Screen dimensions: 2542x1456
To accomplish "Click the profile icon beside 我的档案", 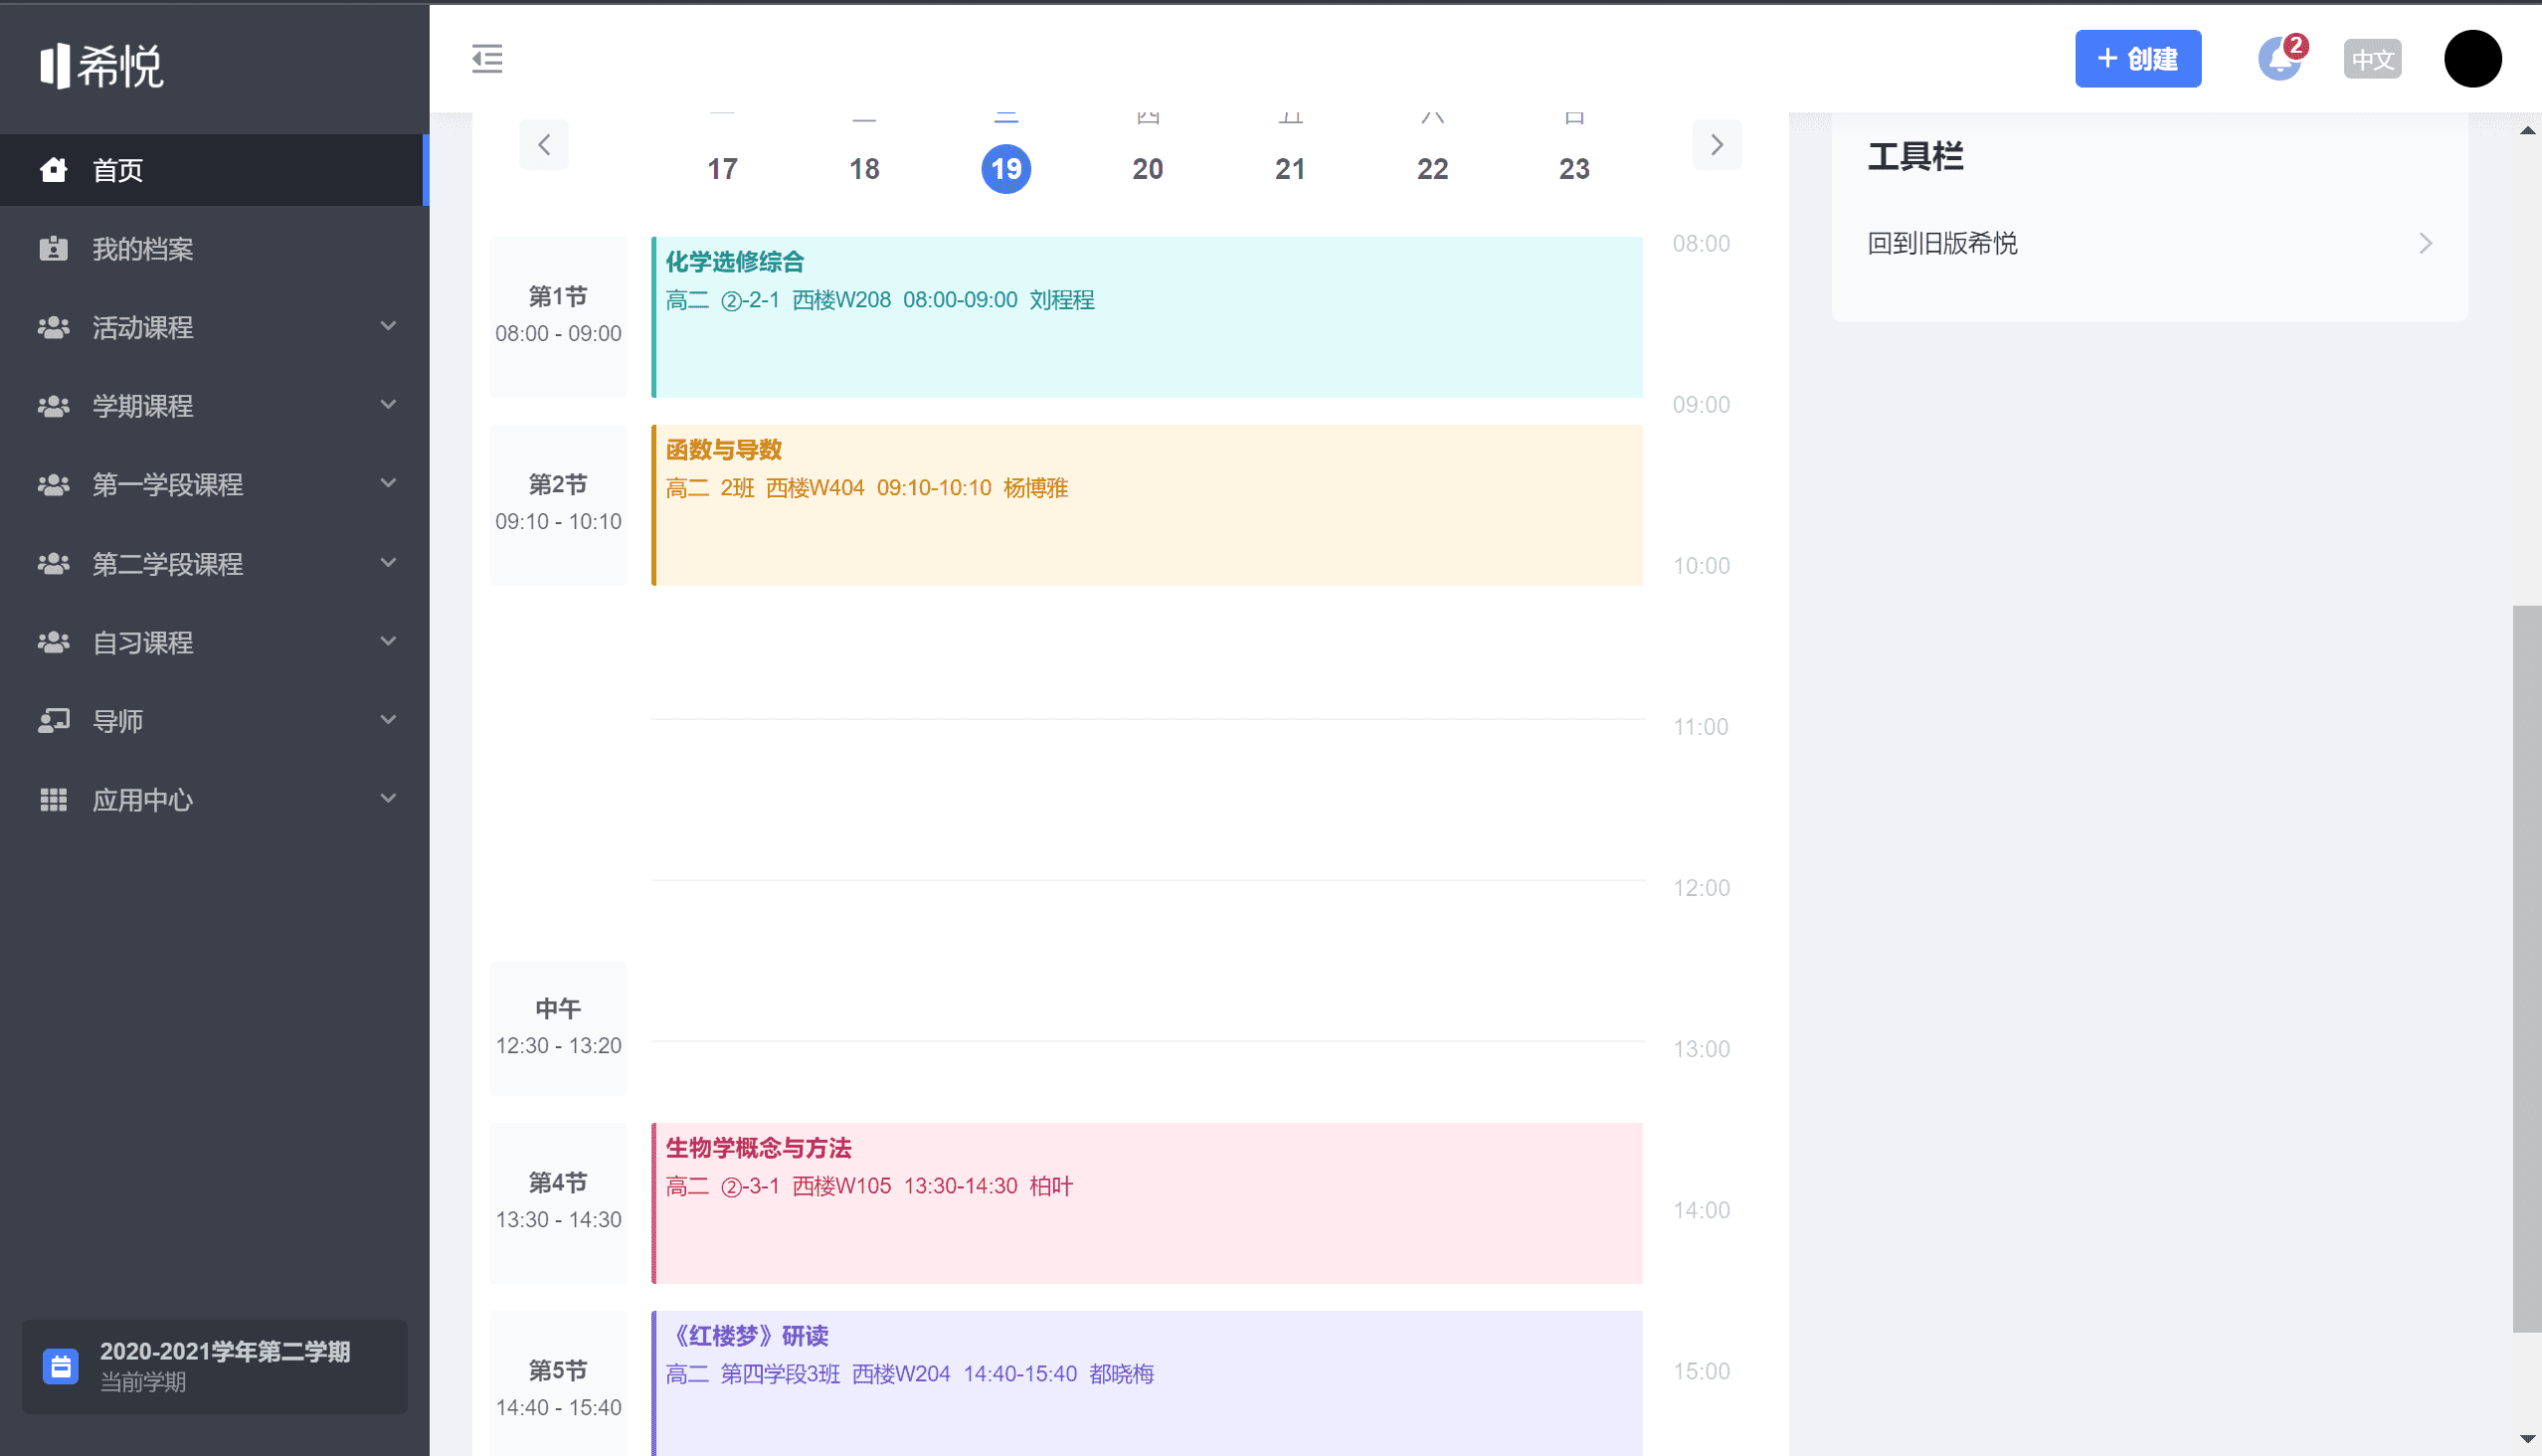I will click(x=54, y=249).
